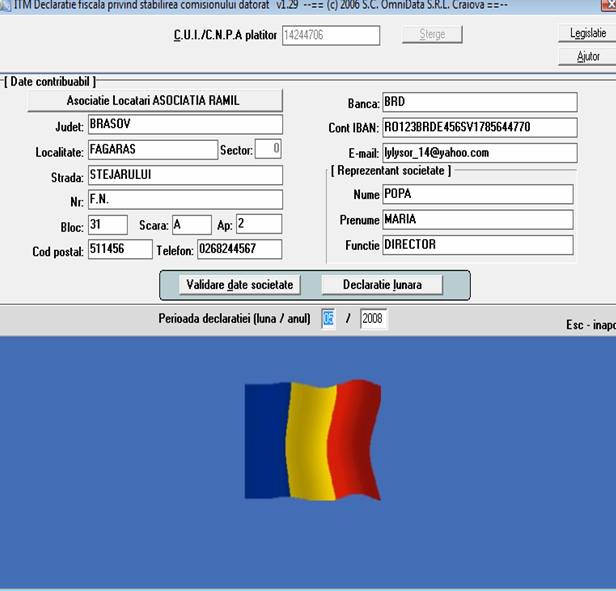
Task: Edit the Strada field STEJARULUI
Action: [x=184, y=174]
